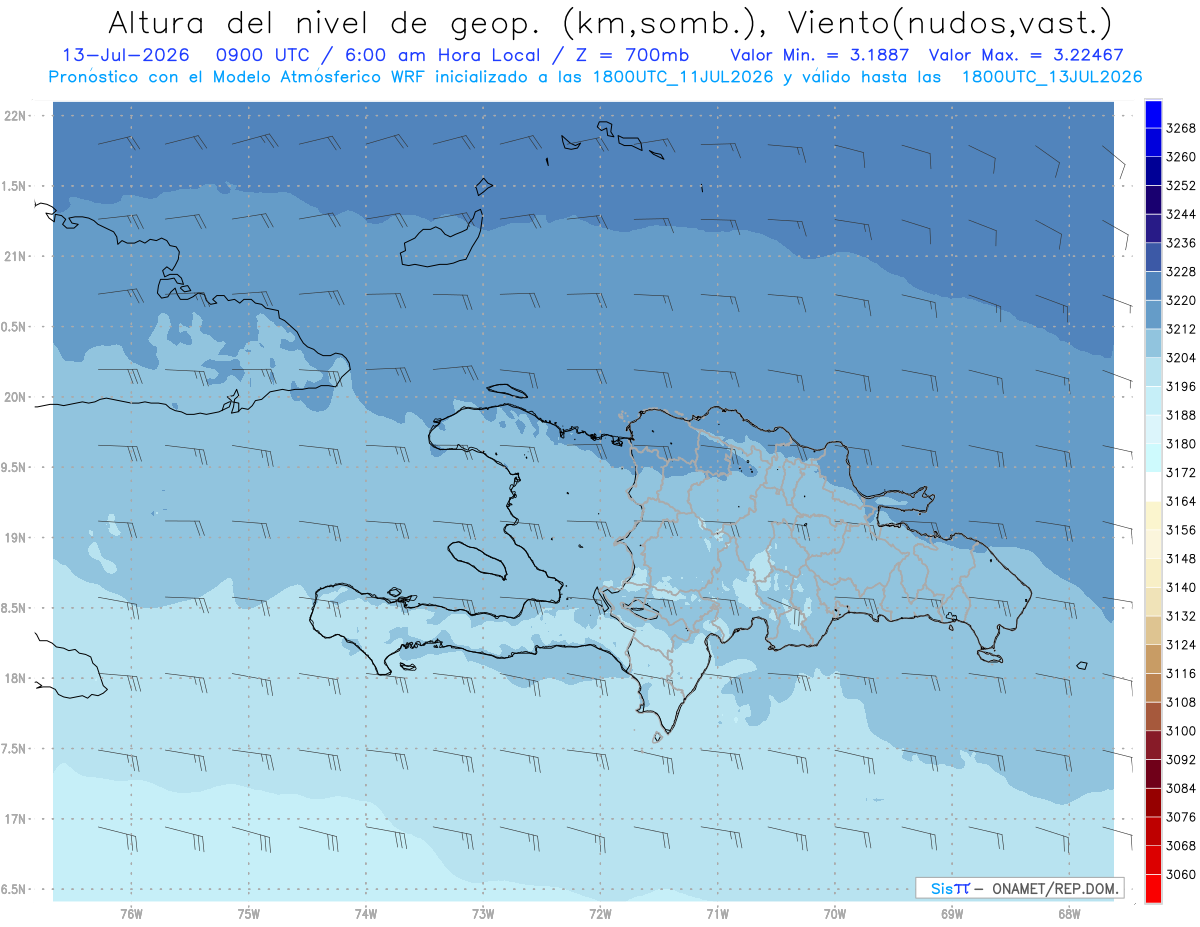1200x927 pixels.
Task: Click the '19N' latitude axis label
Action: pos(15,538)
